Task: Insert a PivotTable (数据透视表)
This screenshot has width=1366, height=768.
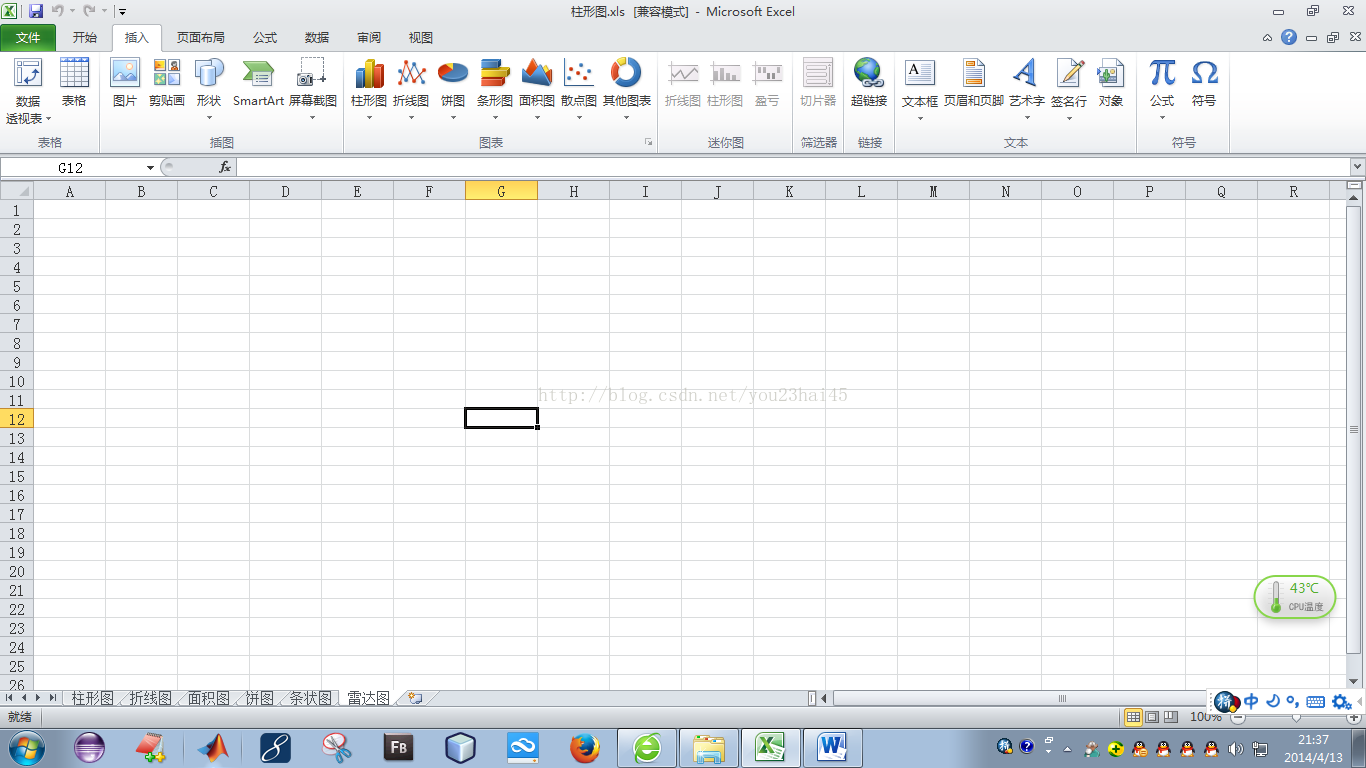Action: [28, 91]
